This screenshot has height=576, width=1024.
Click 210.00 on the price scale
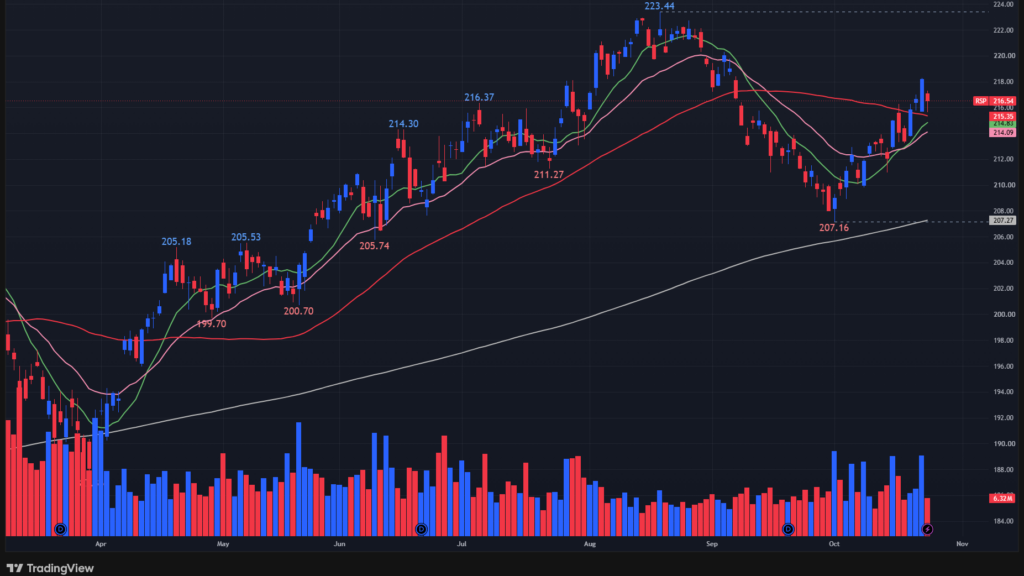pos(1003,185)
